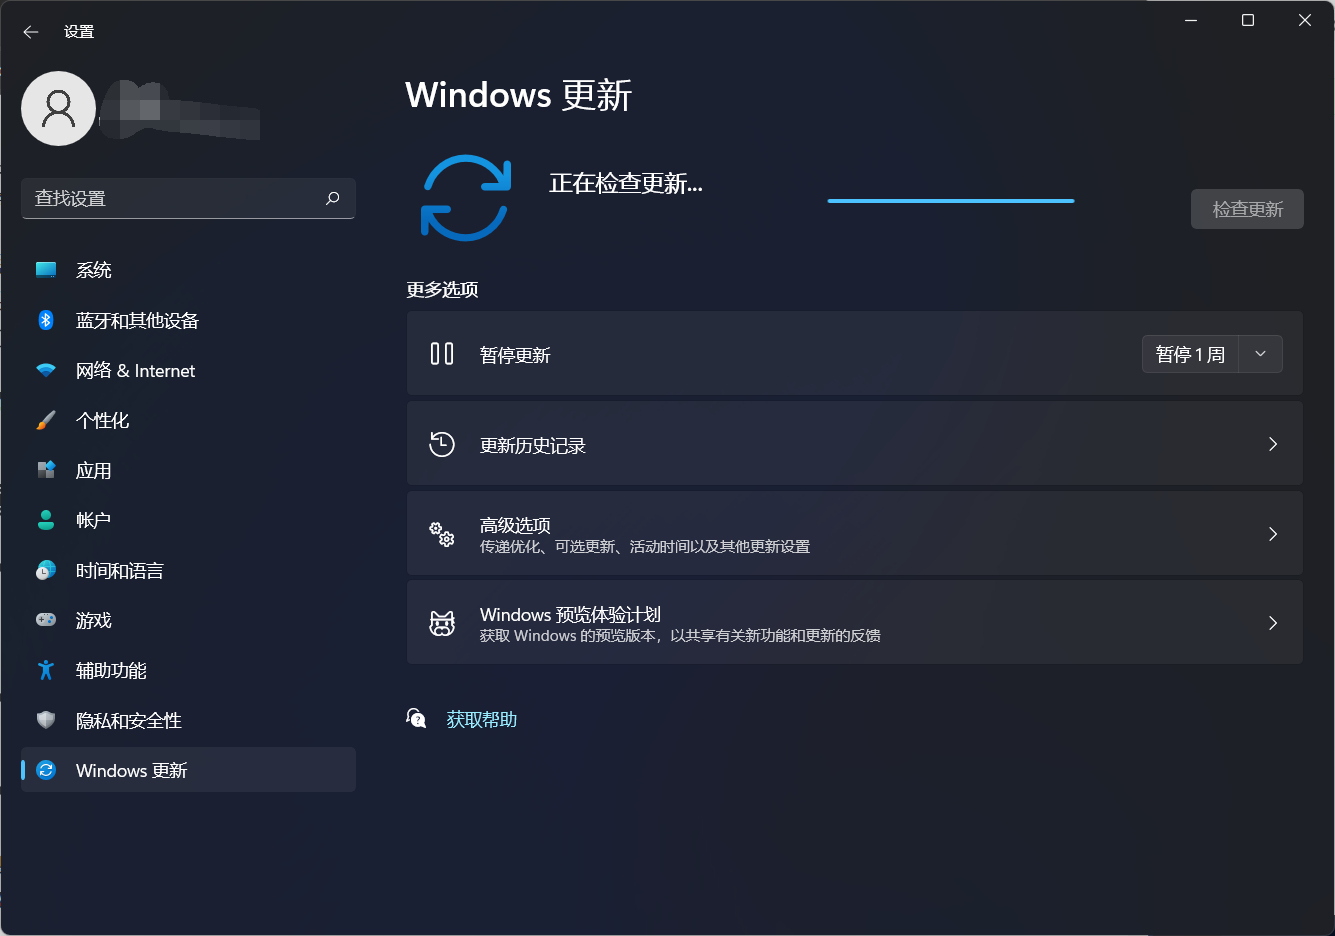This screenshot has width=1335, height=936.
Task: Open the Wi-Fi icon for 网络 & Internet
Action: pyautogui.click(x=46, y=370)
